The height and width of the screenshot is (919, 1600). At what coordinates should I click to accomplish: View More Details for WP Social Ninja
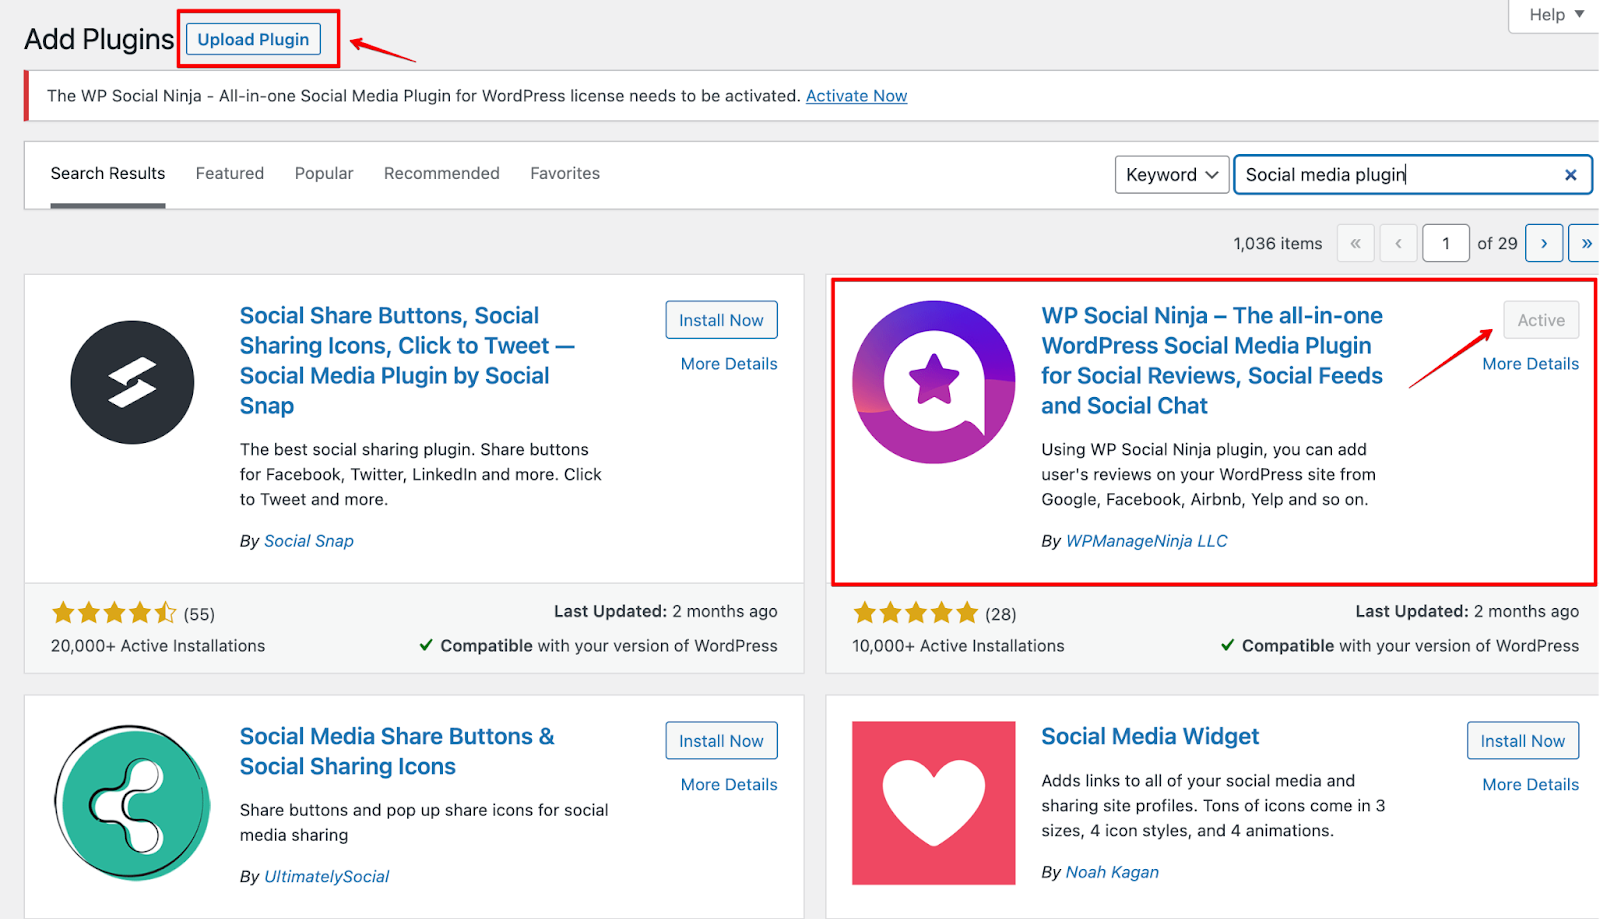click(x=1531, y=364)
